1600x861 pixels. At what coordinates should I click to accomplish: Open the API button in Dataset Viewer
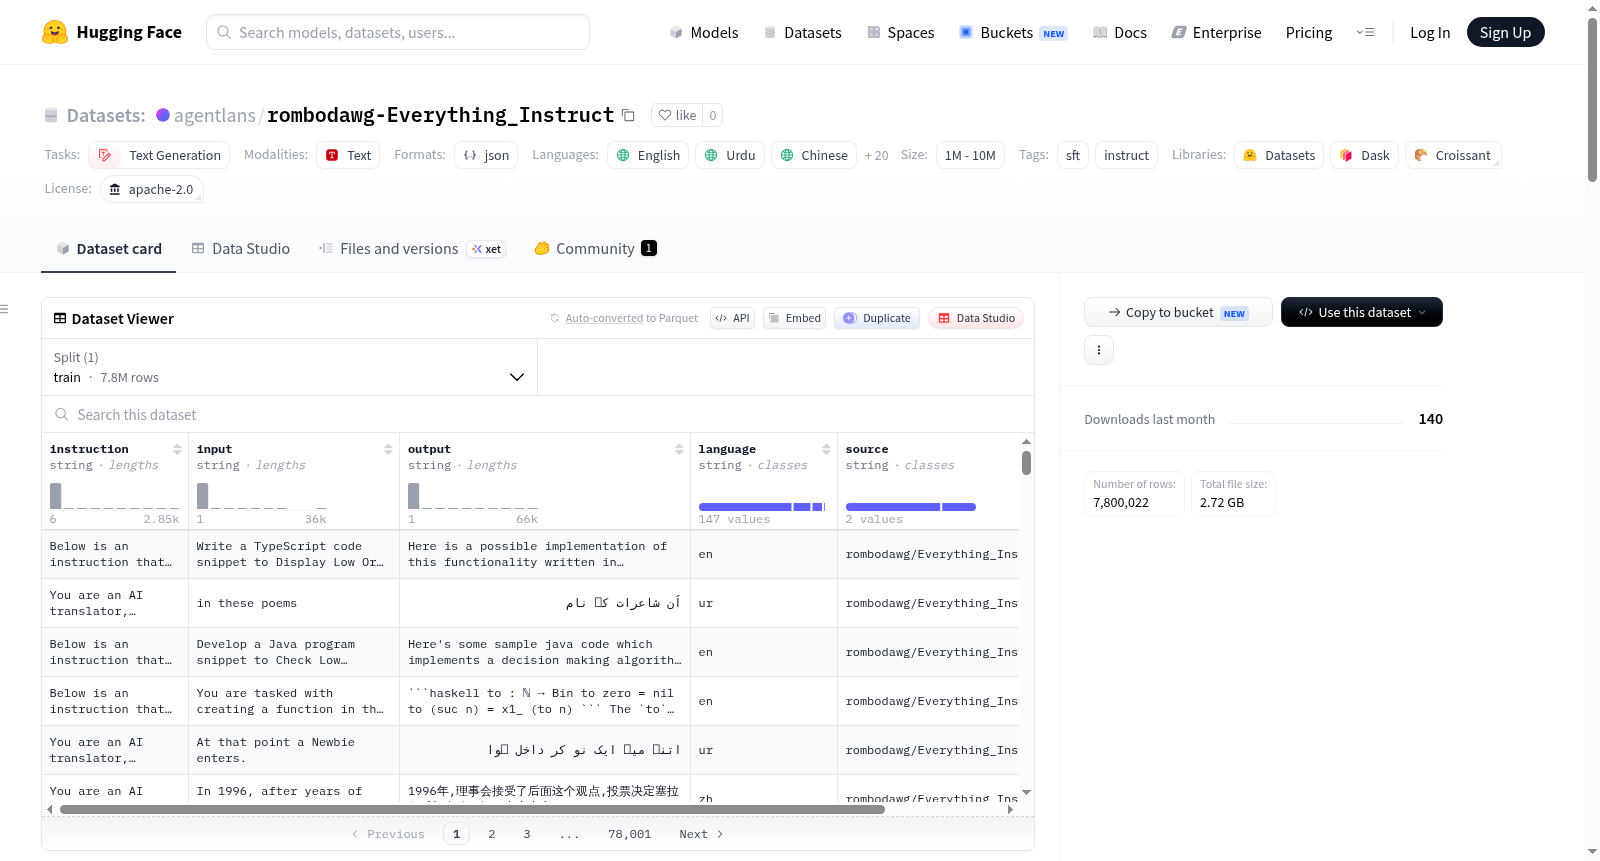732,318
